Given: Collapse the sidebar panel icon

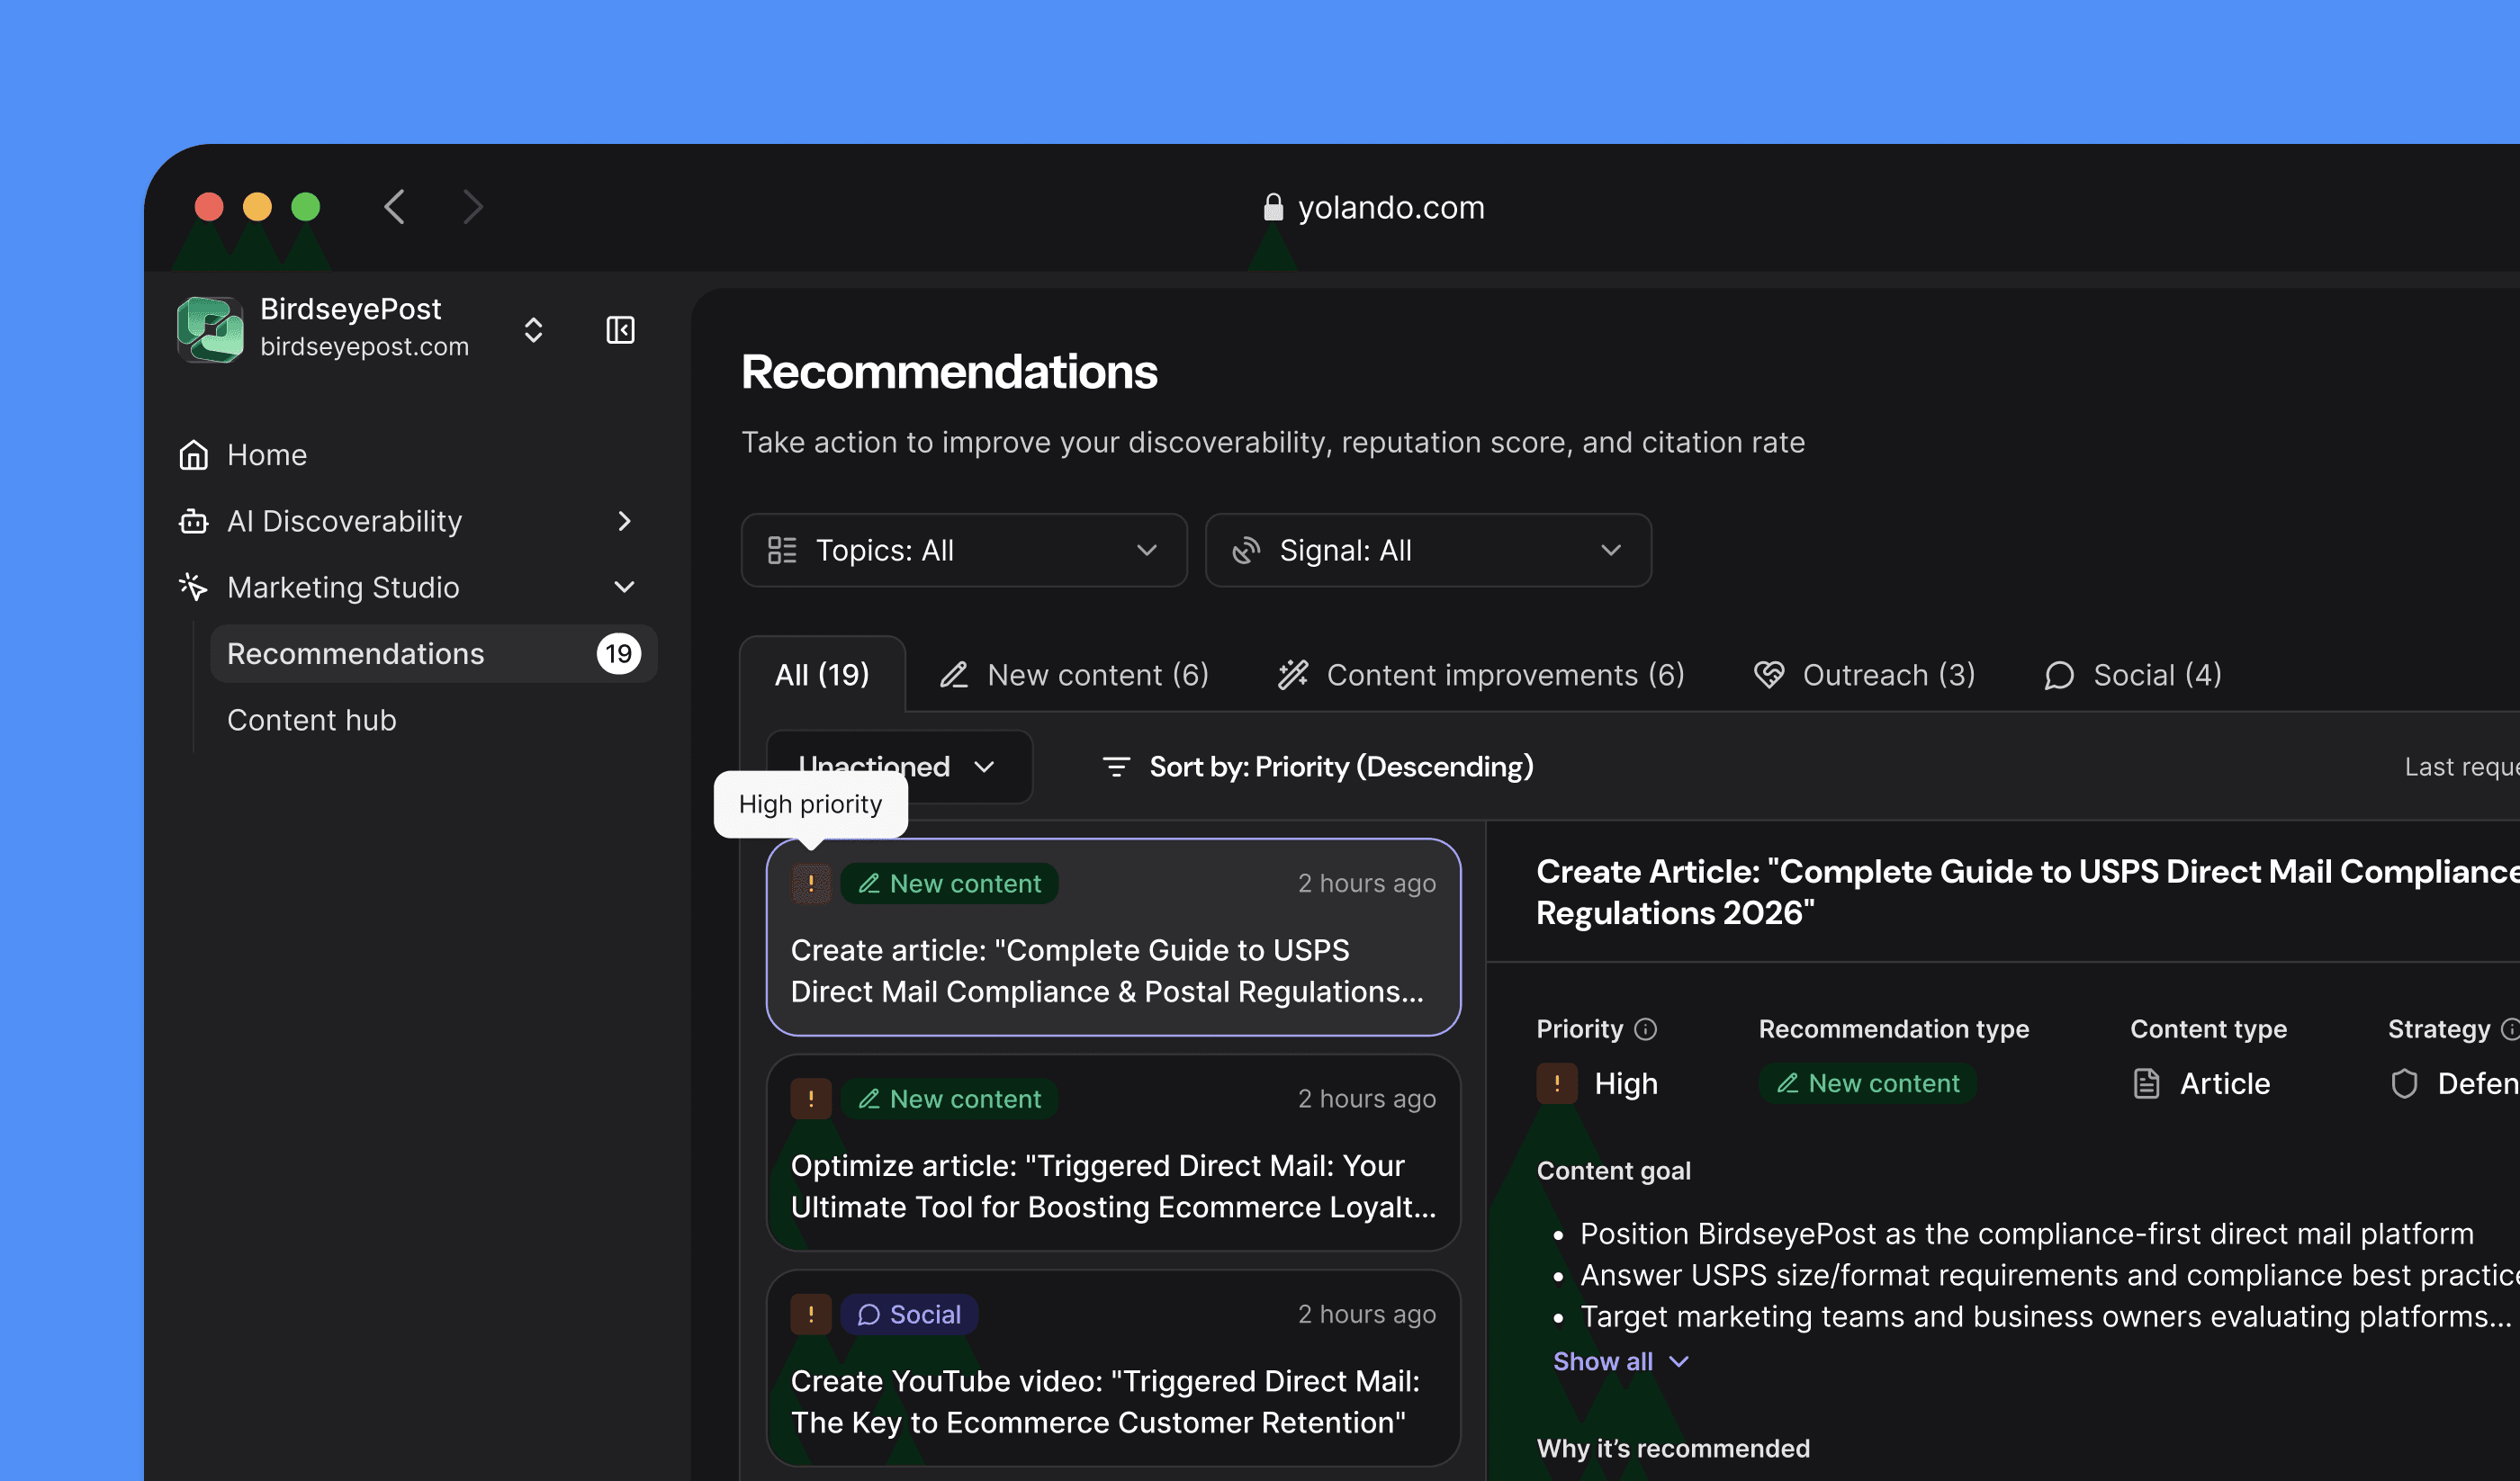Looking at the screenshot, I should click(x=620, y=330).
